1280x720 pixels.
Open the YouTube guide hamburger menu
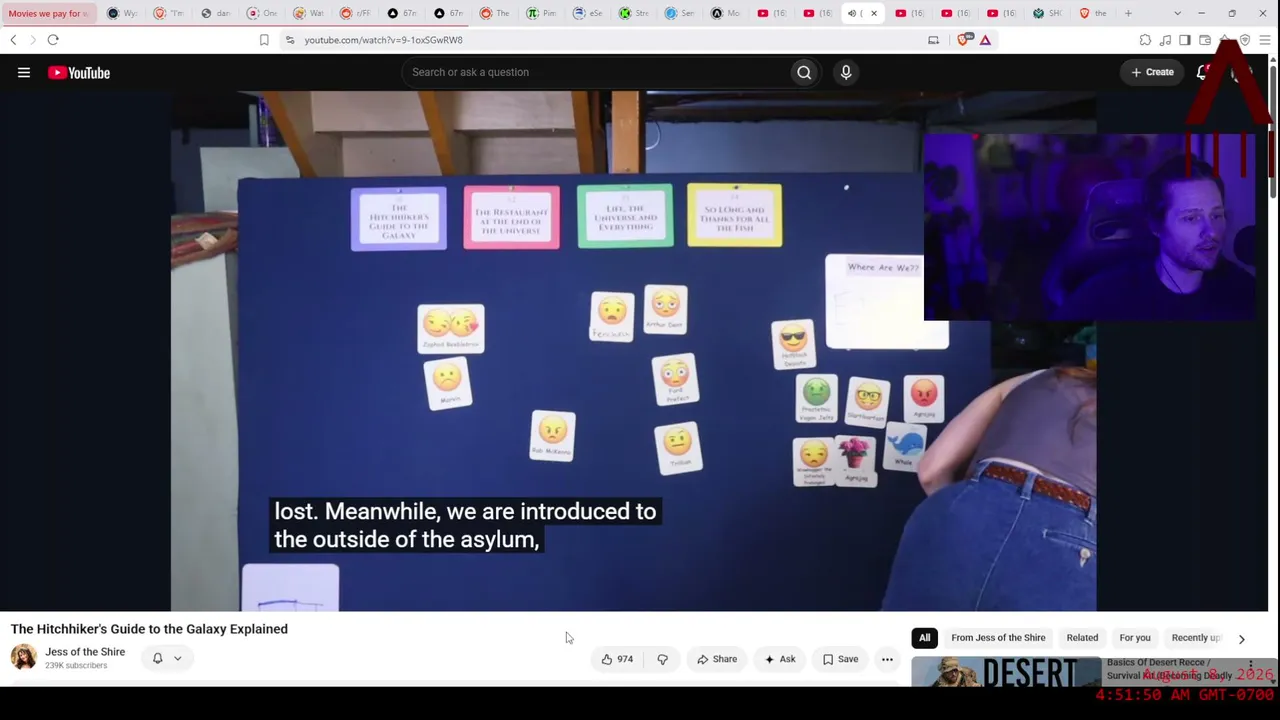pos(24,72)
